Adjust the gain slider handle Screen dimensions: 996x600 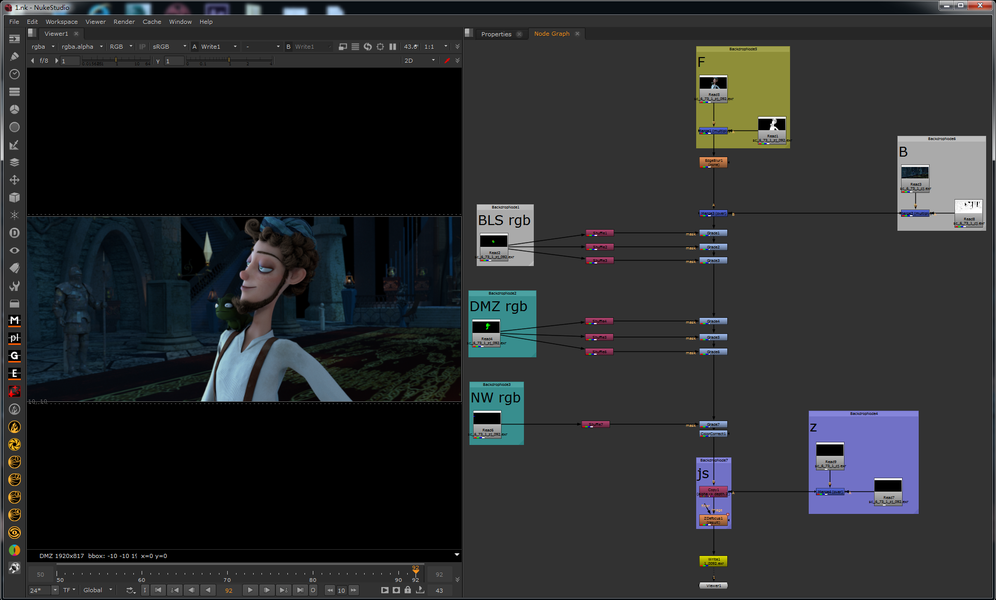[x=116, y=61]
